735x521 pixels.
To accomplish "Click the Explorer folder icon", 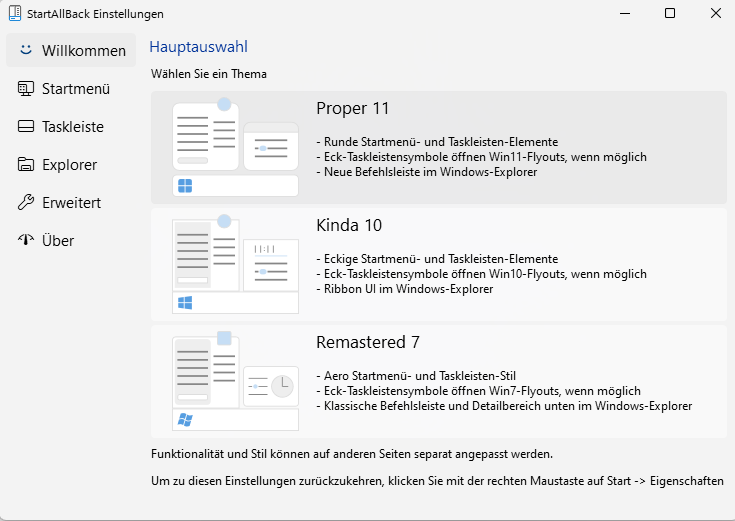I will tap(26, 165).
